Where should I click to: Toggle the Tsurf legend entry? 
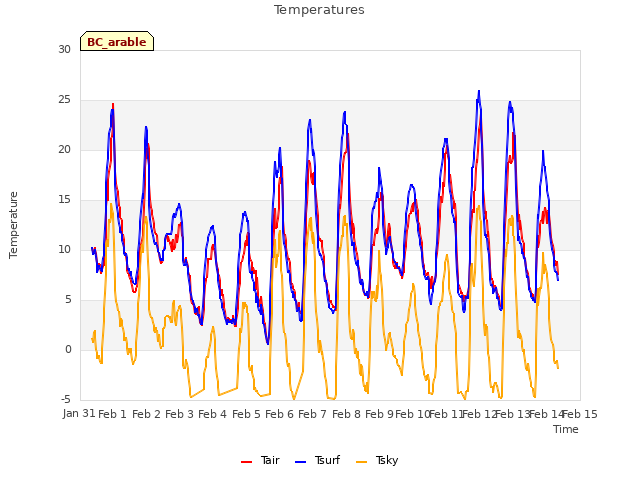pyautogui.click(x=318, y=460)
